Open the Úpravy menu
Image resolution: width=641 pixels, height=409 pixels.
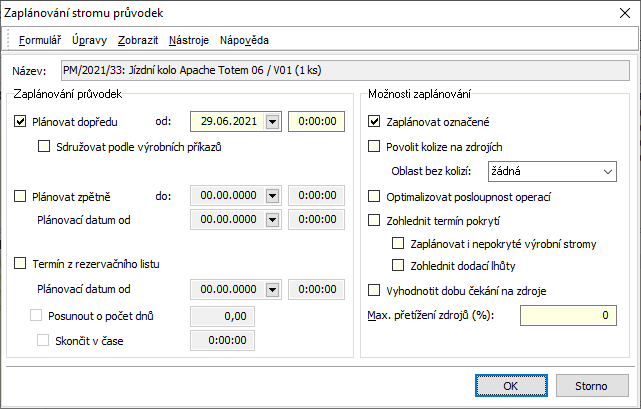coord(88,40)
